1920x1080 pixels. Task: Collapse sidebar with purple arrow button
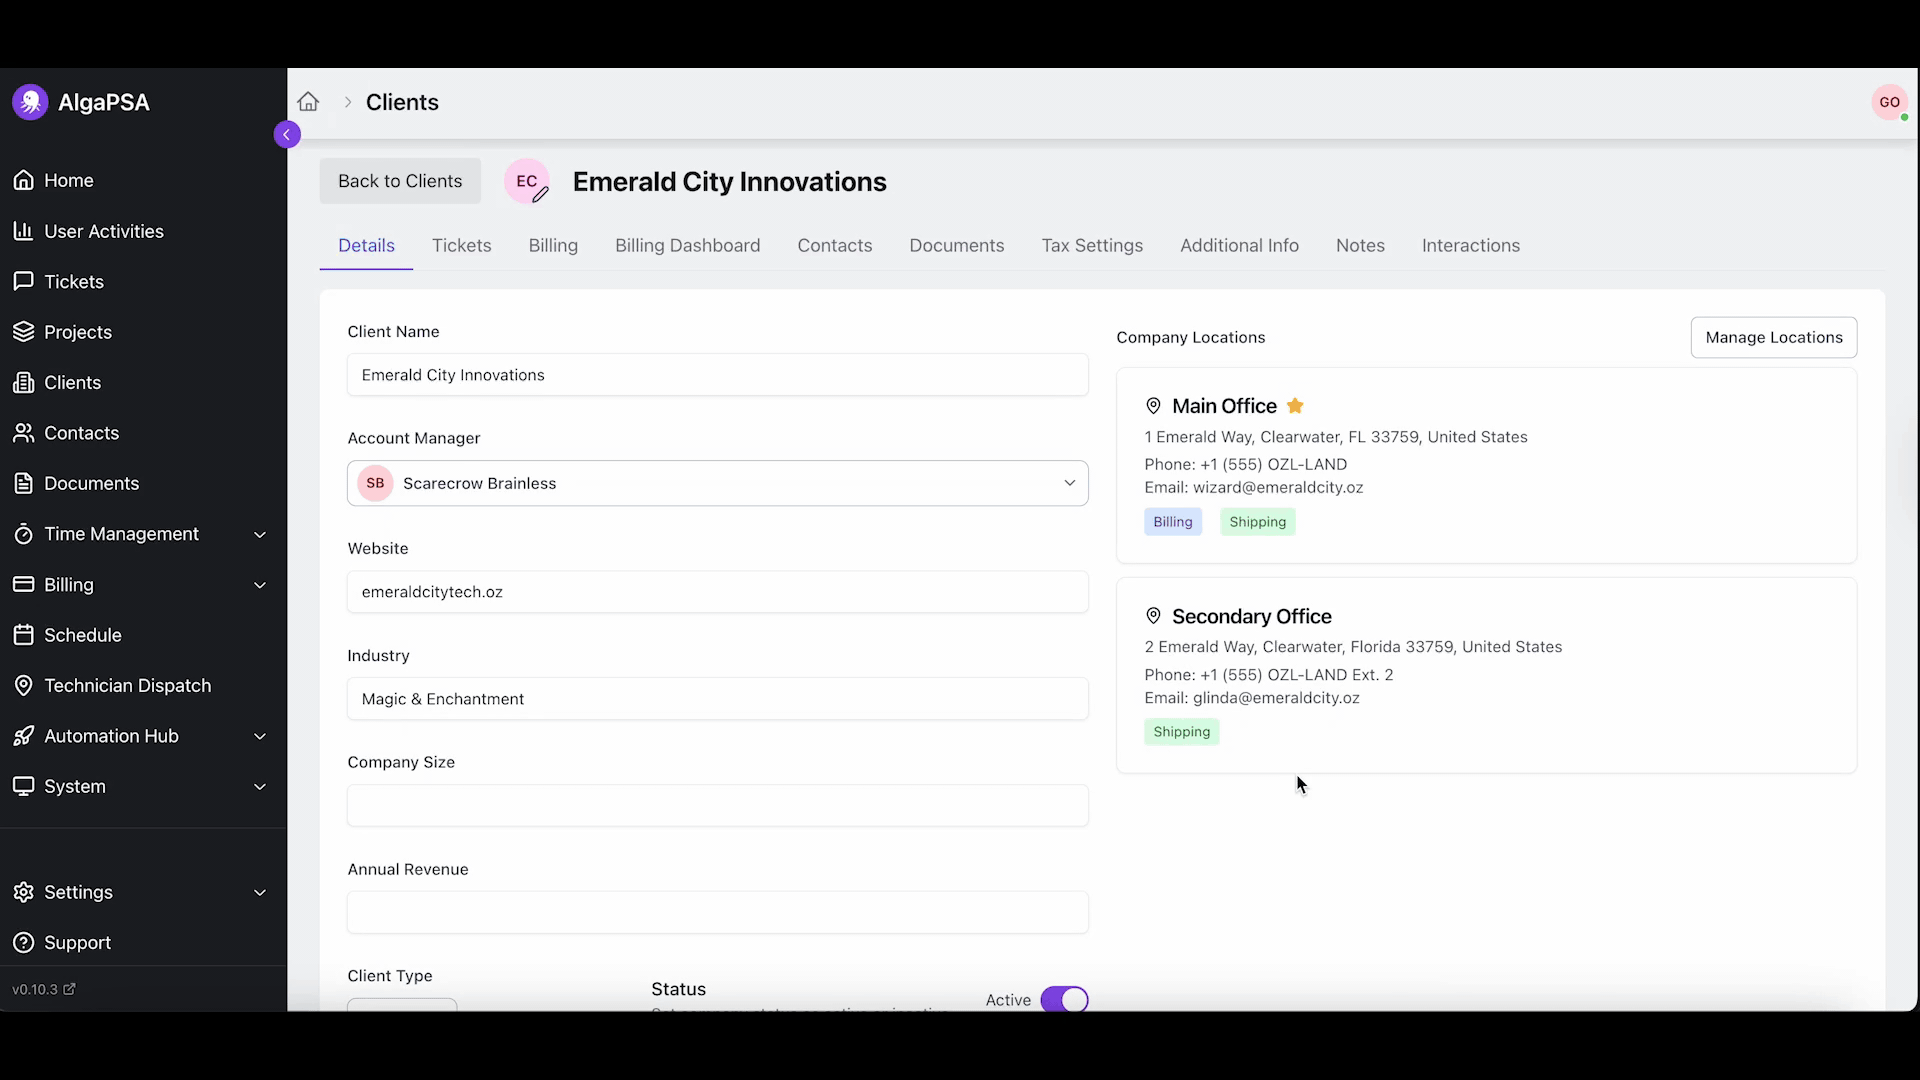(x=287, y=134)
